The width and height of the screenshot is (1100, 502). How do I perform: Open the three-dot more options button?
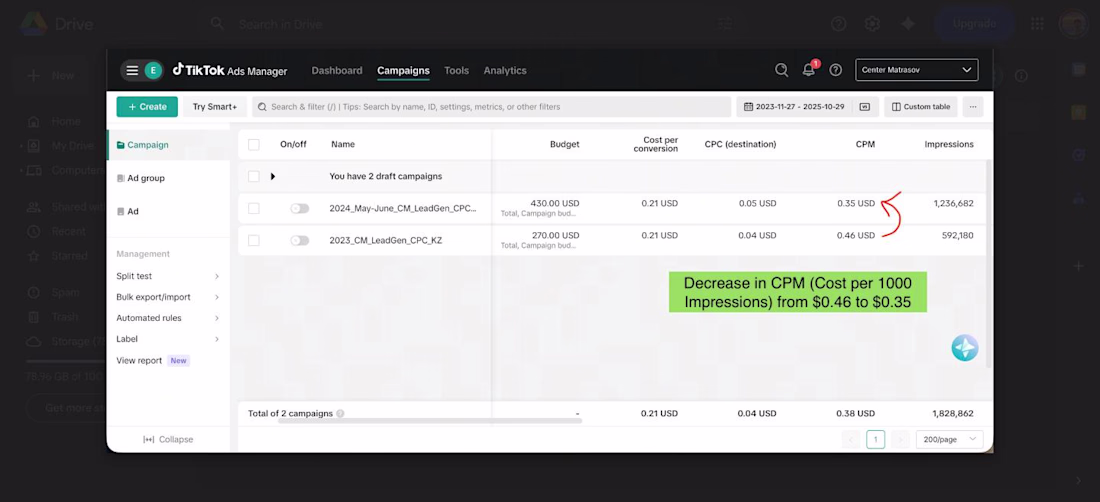pos(972,107)
